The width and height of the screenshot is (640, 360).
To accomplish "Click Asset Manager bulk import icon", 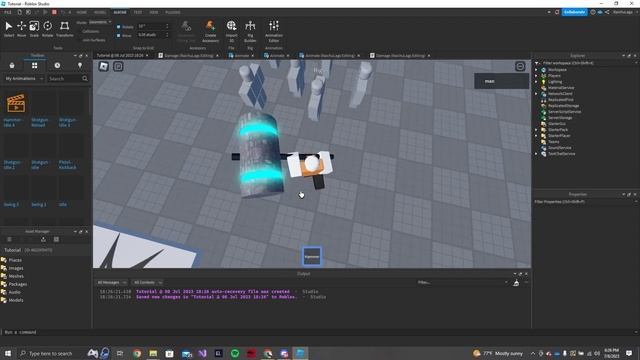I will (43, 240).
